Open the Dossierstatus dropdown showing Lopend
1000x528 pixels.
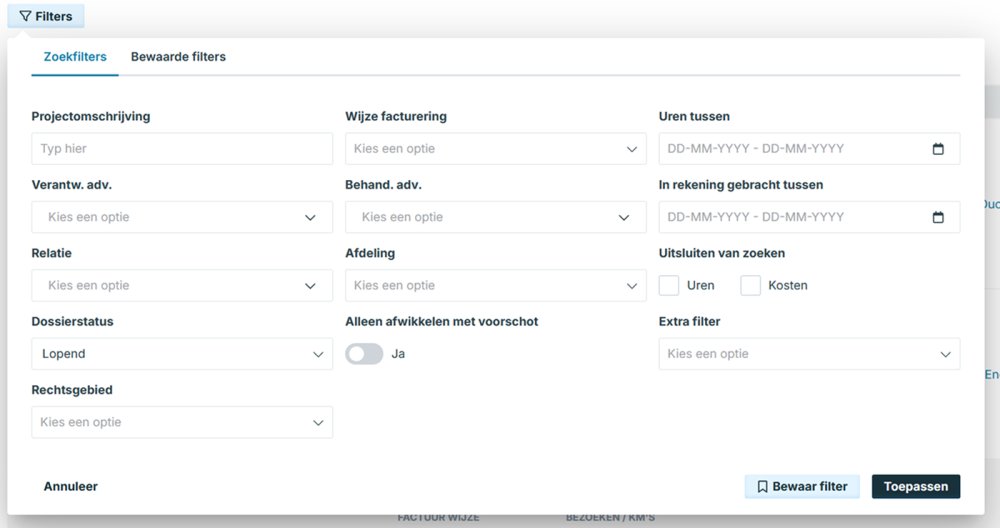182,354
